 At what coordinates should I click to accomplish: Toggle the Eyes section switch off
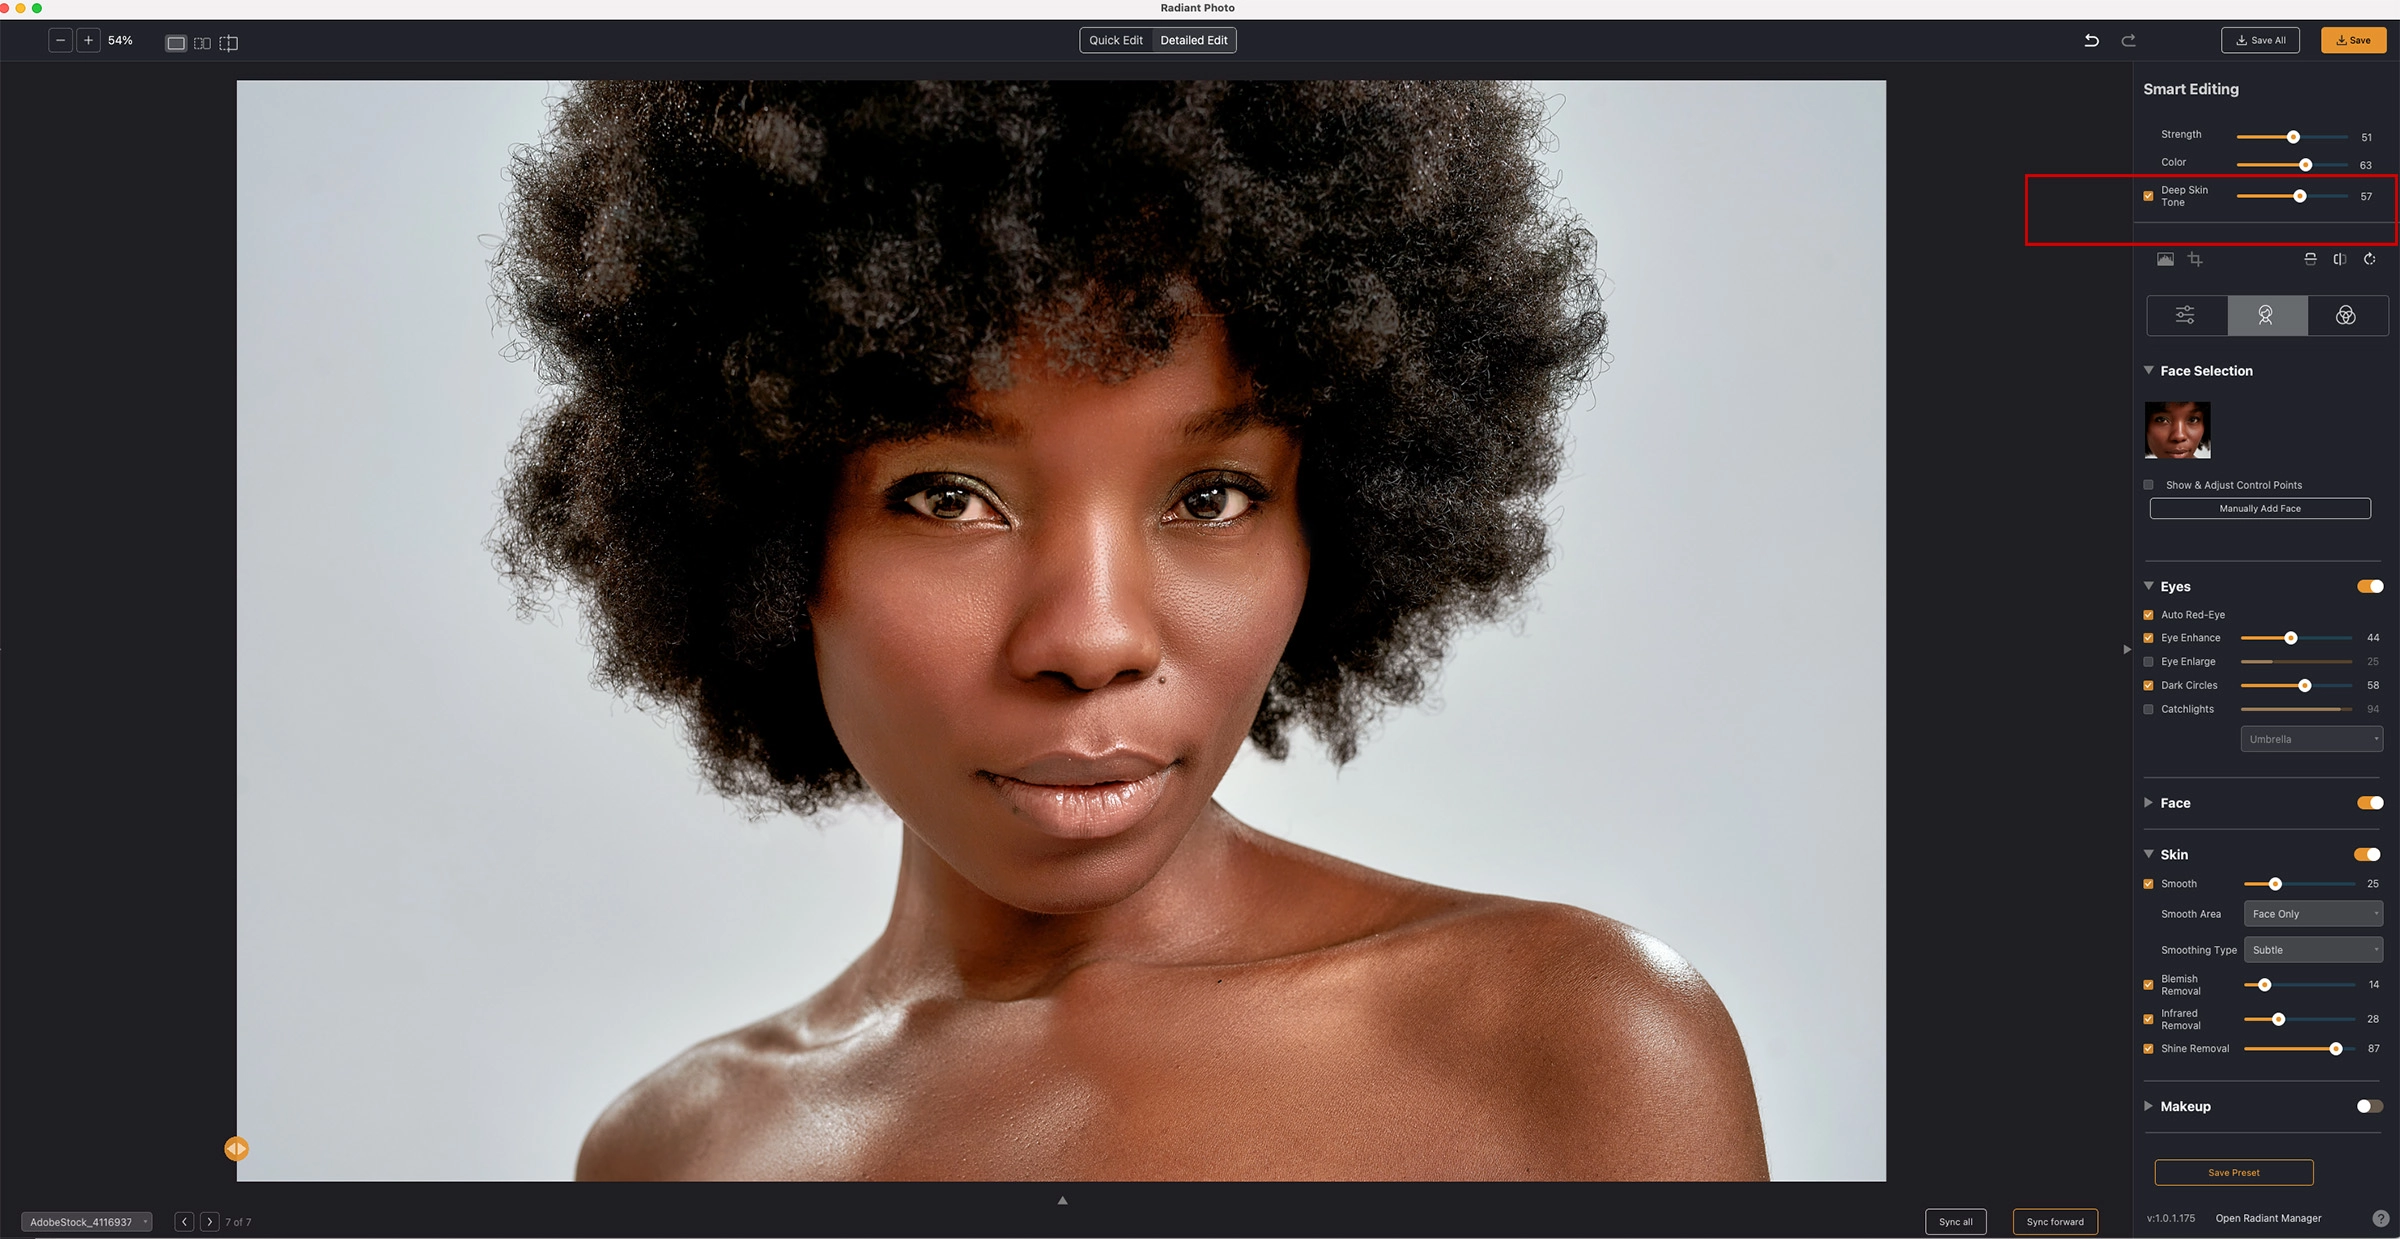pos(2369,587)
